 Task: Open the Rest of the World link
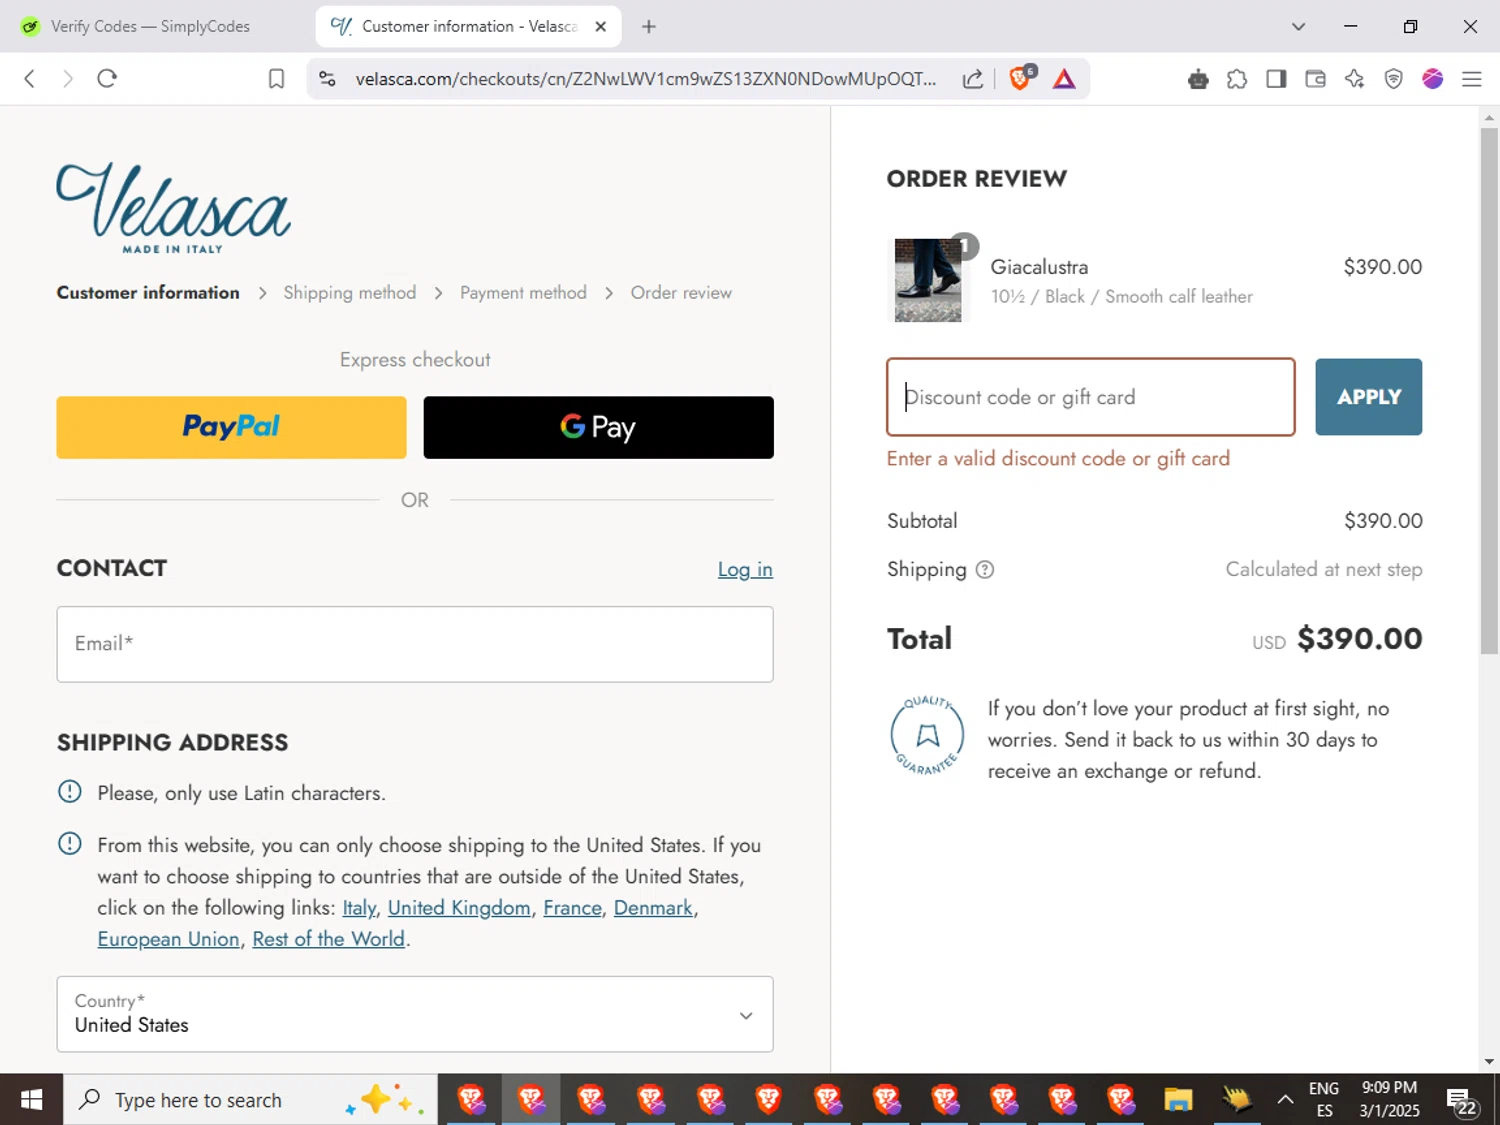point(328,939)
